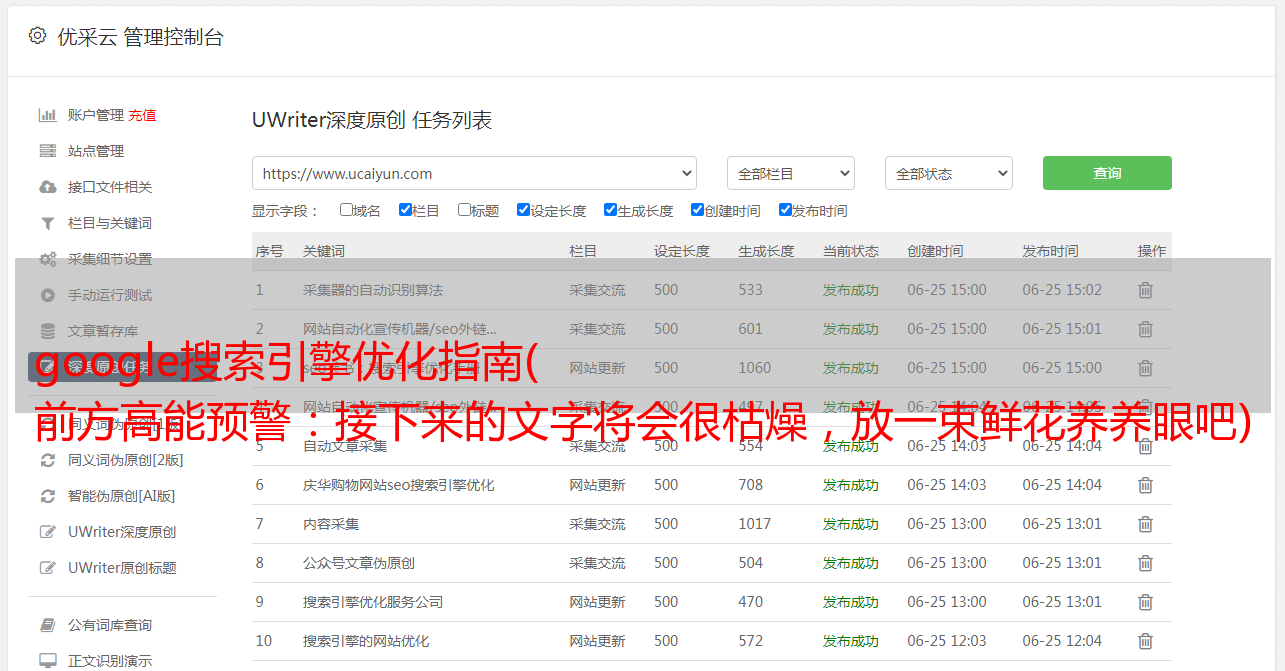
Task: Click the book icon for 公有词库查询
Action: [47, 625]
